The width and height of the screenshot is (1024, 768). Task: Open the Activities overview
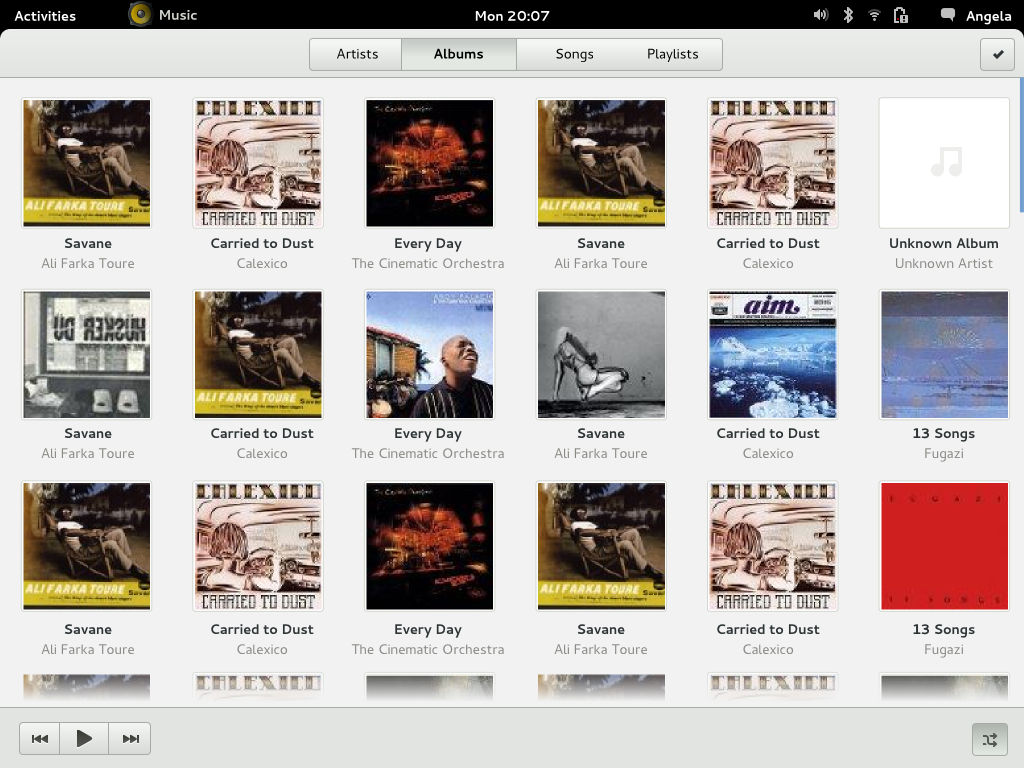point(45,16)
